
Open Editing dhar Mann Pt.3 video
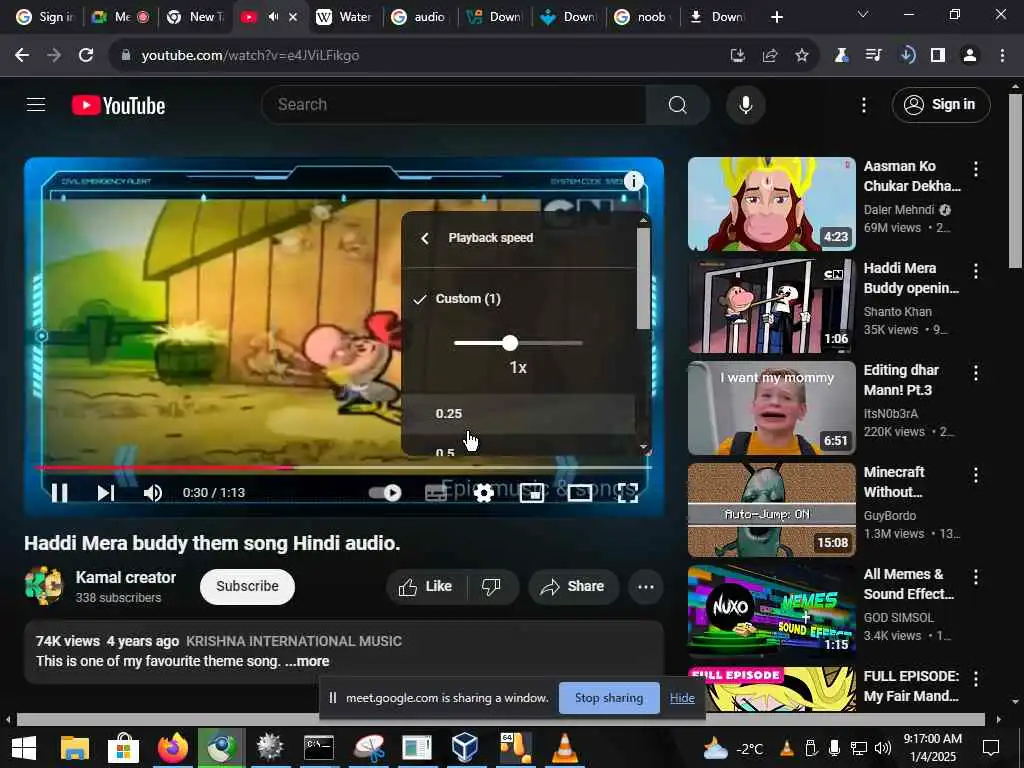[771, 408]
